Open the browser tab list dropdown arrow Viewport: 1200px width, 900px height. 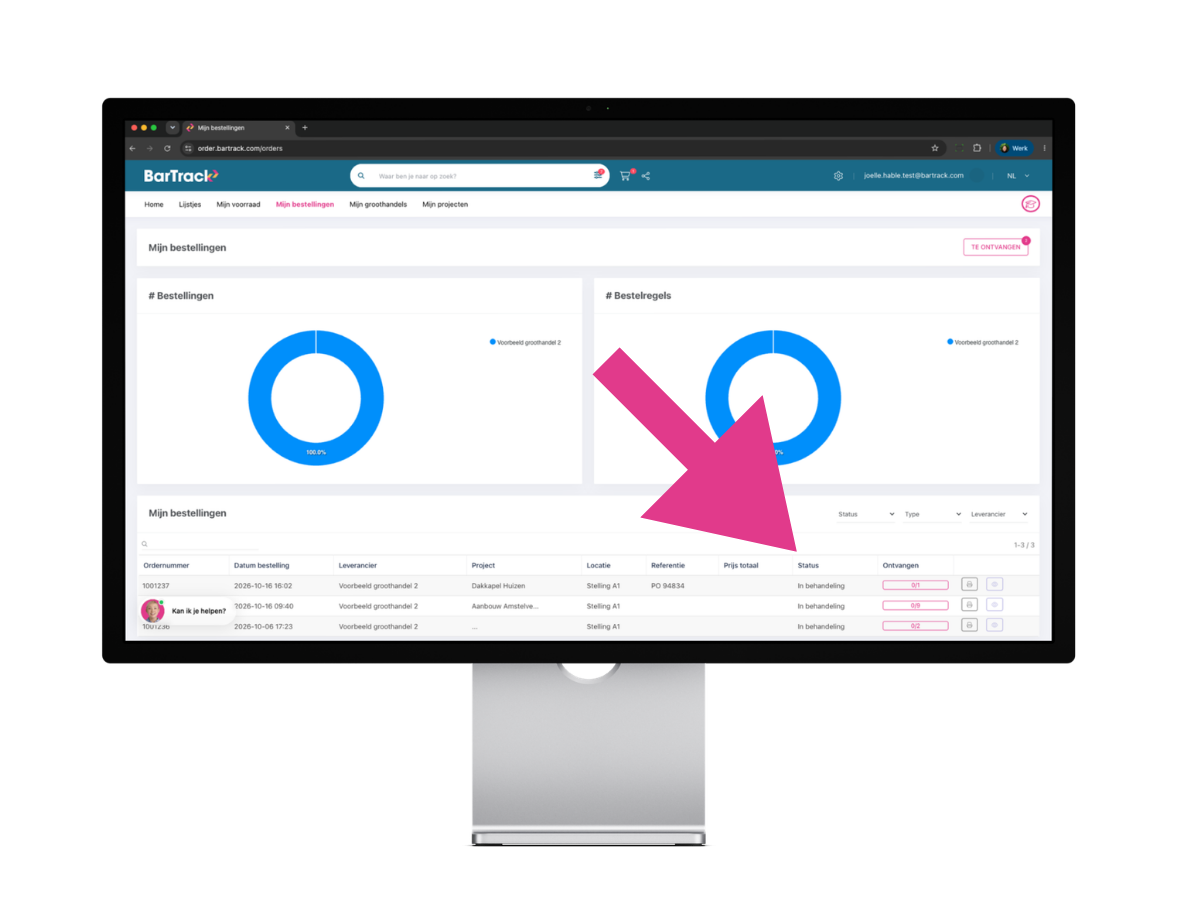point(172,128)
